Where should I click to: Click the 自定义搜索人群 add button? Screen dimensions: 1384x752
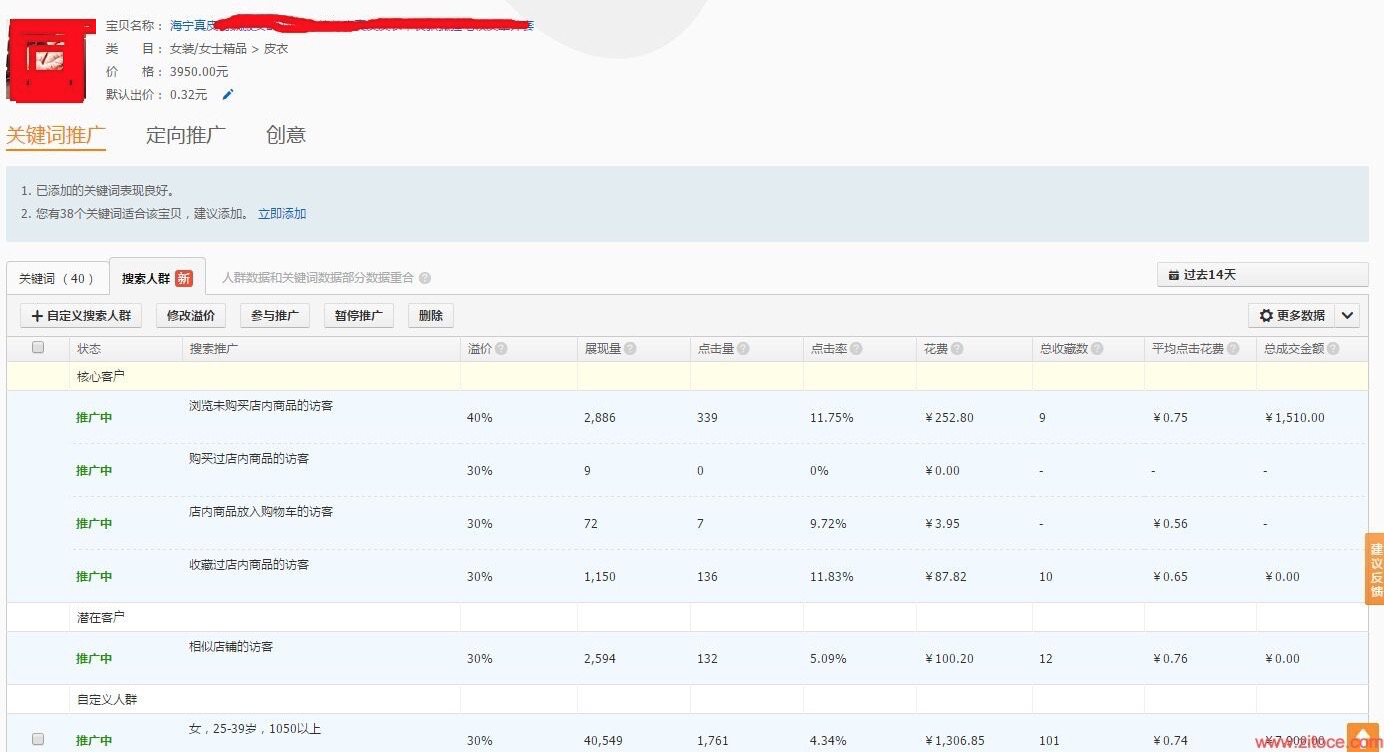81,316
